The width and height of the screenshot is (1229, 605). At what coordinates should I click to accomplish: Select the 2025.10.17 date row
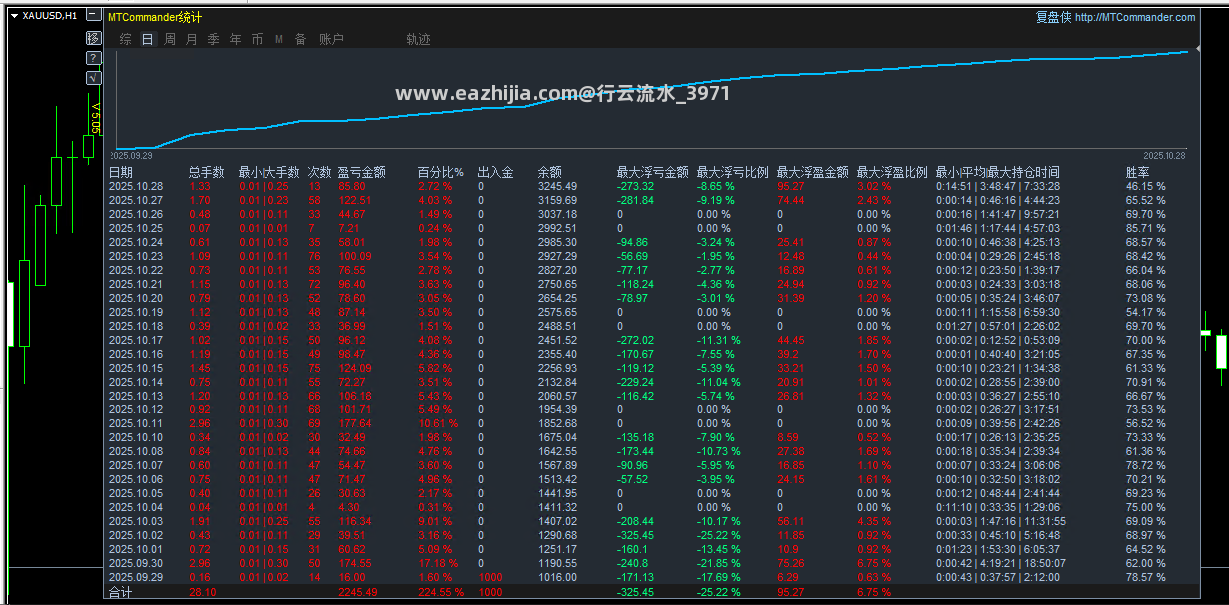[x=135, y=340]
